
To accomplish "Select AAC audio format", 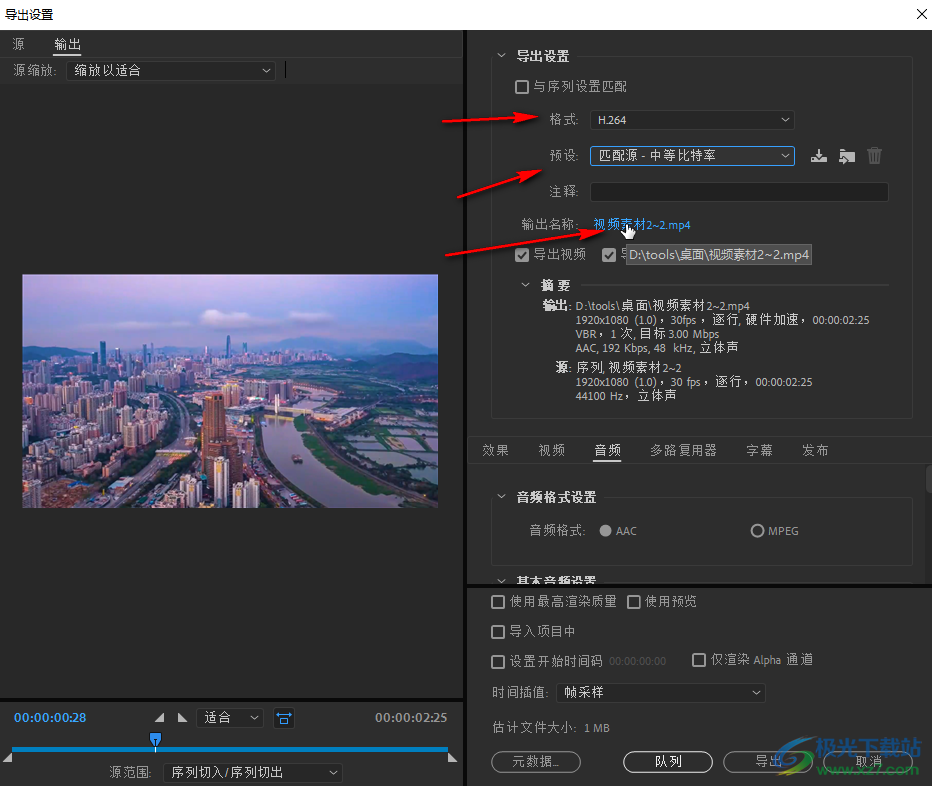I will (x=606, y=531).
